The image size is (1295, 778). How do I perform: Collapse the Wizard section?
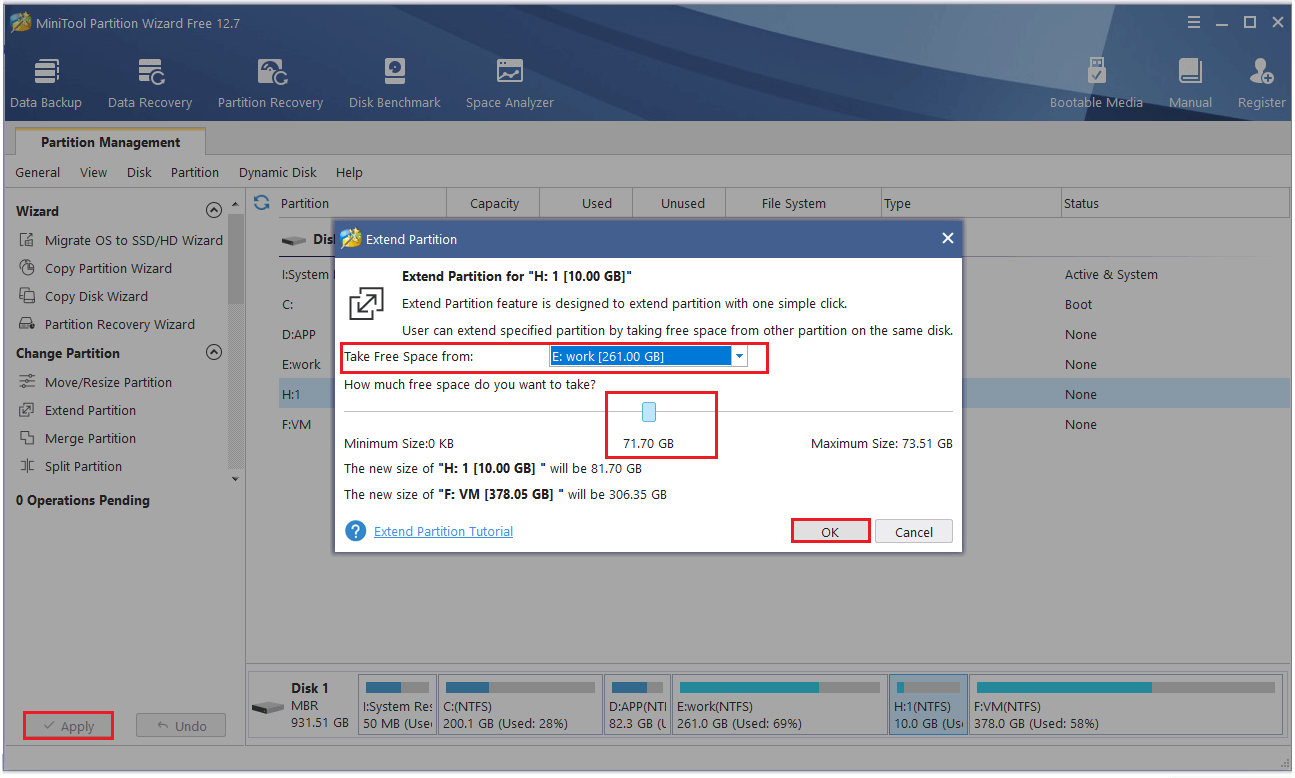pos(213,211)
